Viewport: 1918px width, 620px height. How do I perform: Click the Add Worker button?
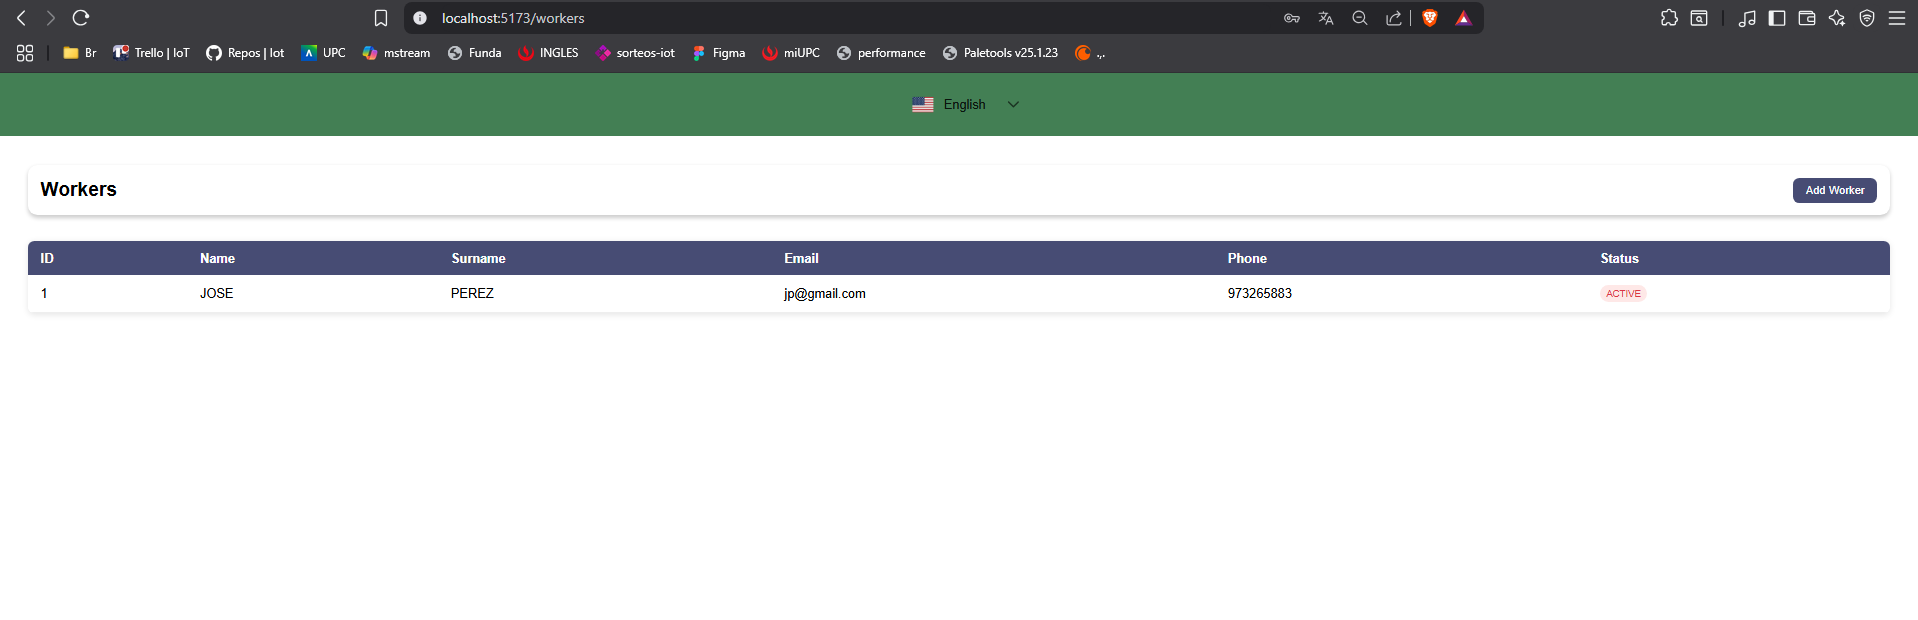(x=1834, y=190)
